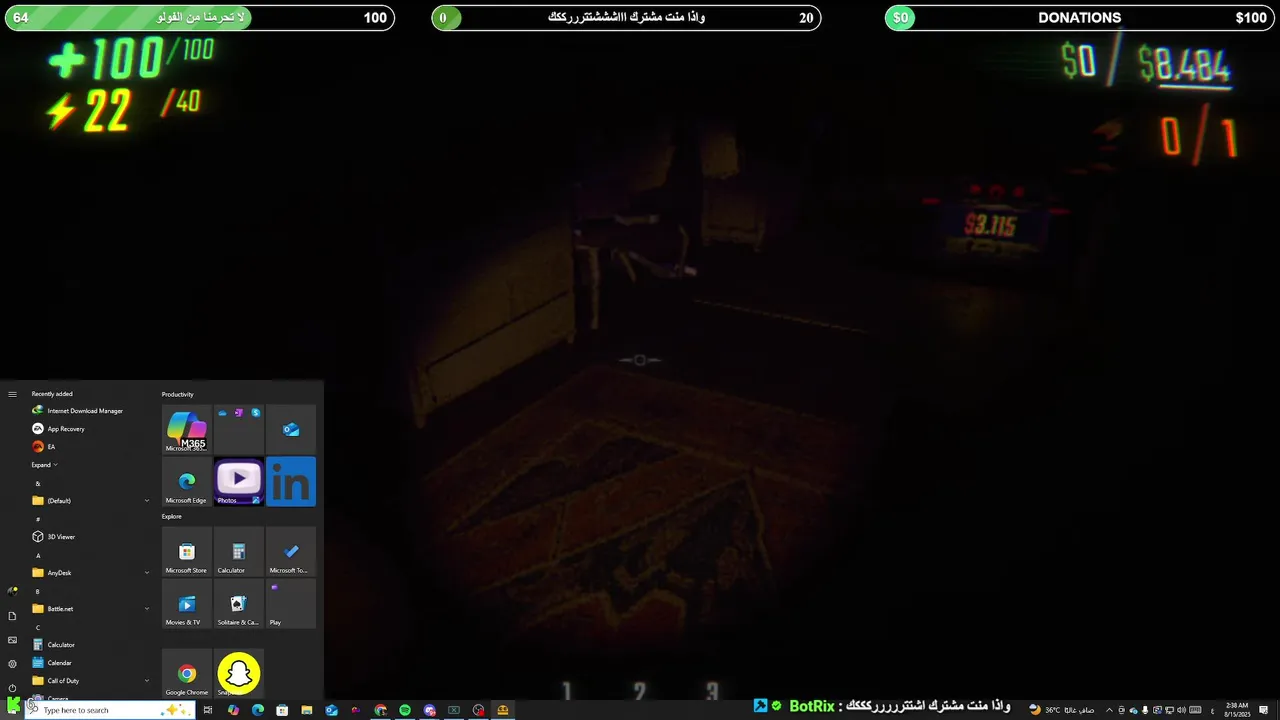Show hidden system tray icons
Viewport: 1280px width, 720px height.
(x=1108, y=710)
